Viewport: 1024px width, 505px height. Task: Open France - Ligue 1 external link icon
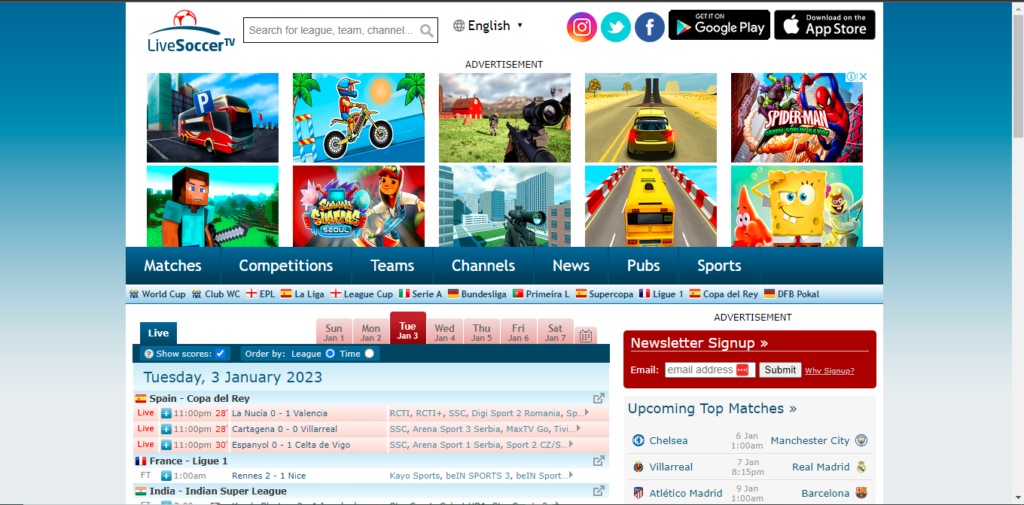tap(598, 461)
